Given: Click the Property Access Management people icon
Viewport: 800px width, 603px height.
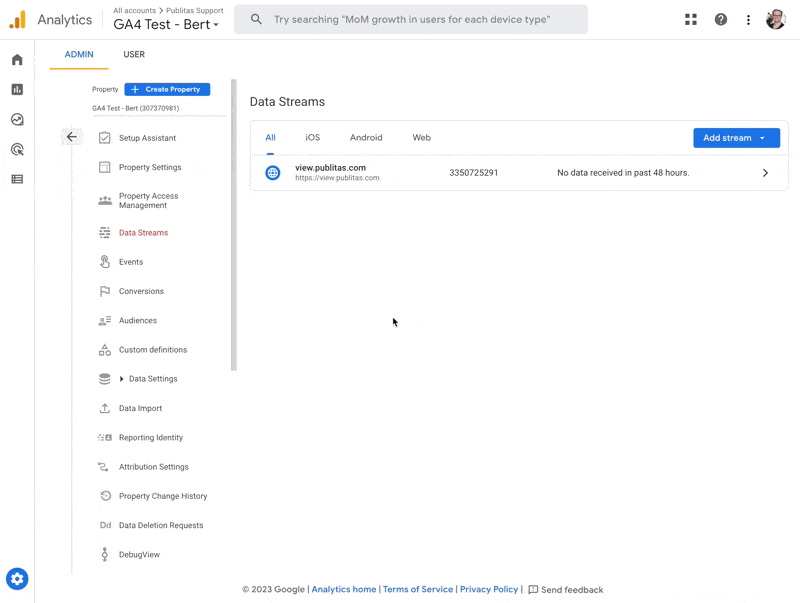Looking at the screenshot, I should point(105,200).
